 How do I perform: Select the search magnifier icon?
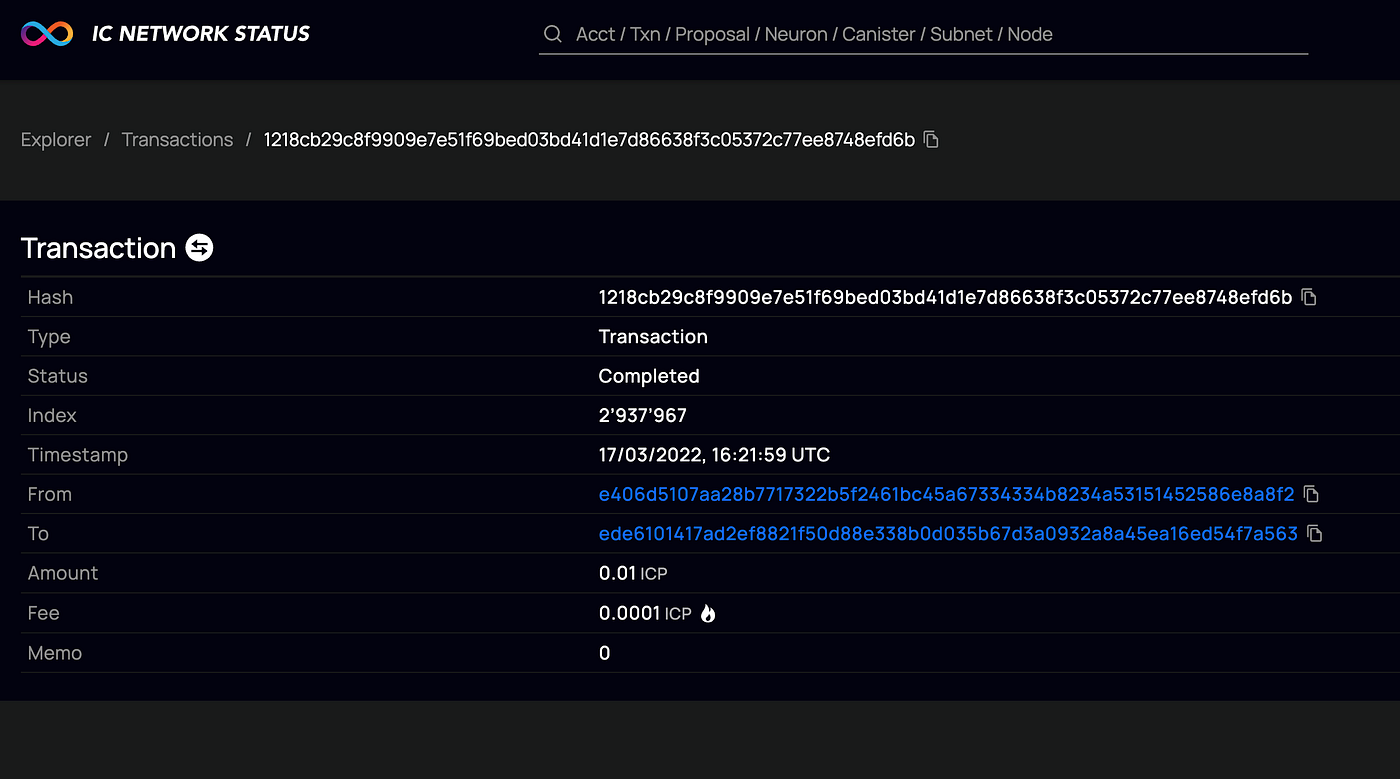[x=552, y=33]
